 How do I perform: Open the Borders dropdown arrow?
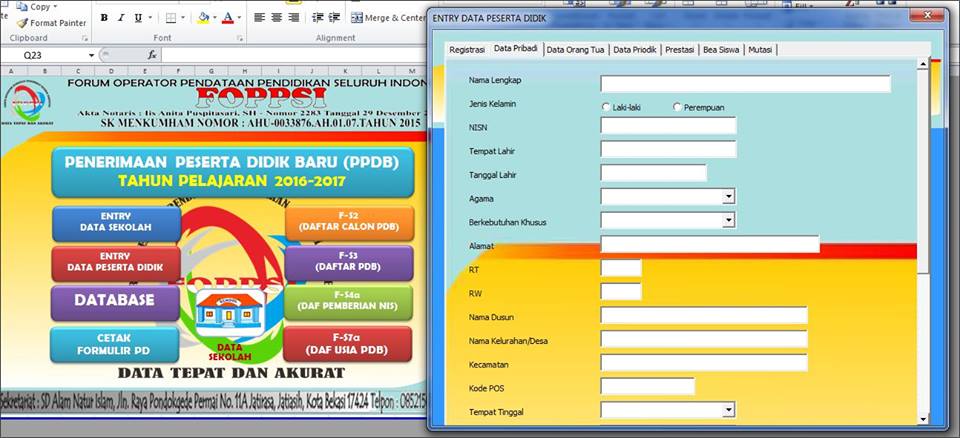coord(183,18)
